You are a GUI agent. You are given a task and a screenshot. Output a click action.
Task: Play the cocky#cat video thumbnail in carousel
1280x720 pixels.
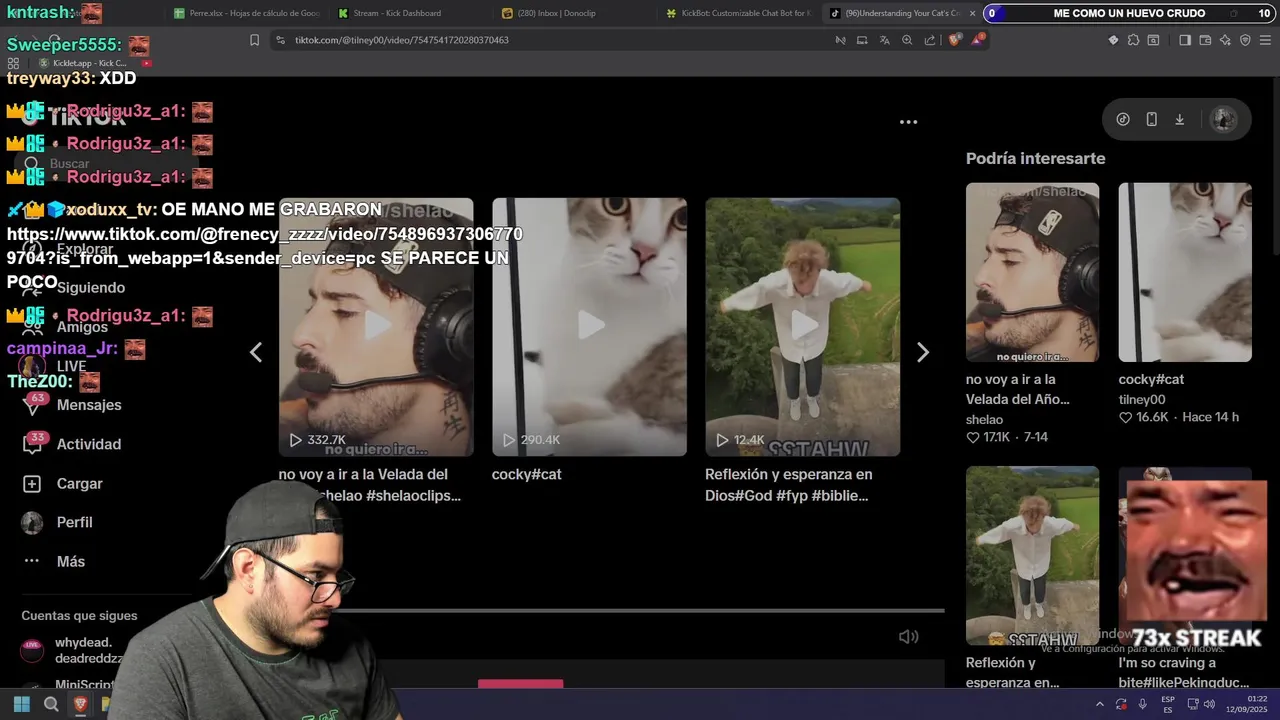pyautogui.click(x=589, y=326)
